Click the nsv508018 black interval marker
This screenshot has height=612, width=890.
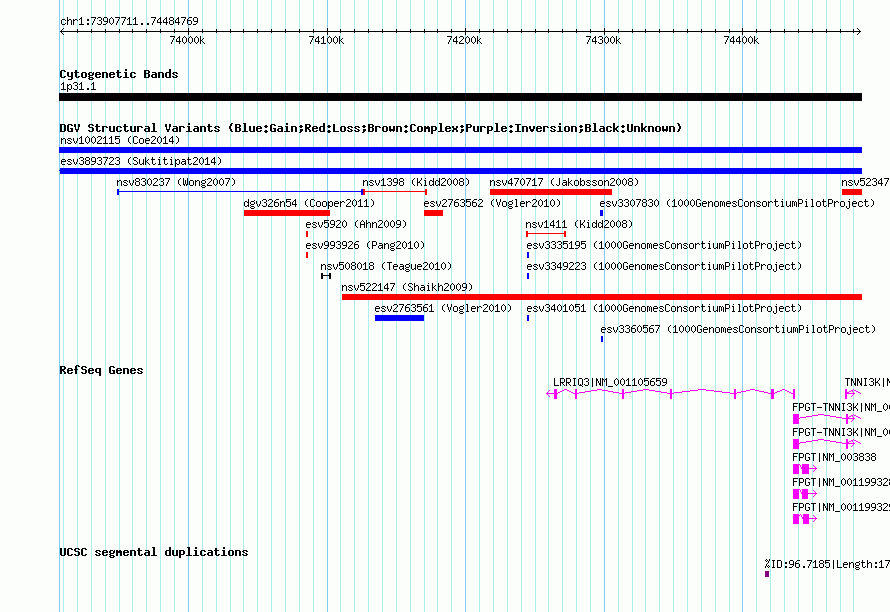pyautogui.click(x=326, y=276)
